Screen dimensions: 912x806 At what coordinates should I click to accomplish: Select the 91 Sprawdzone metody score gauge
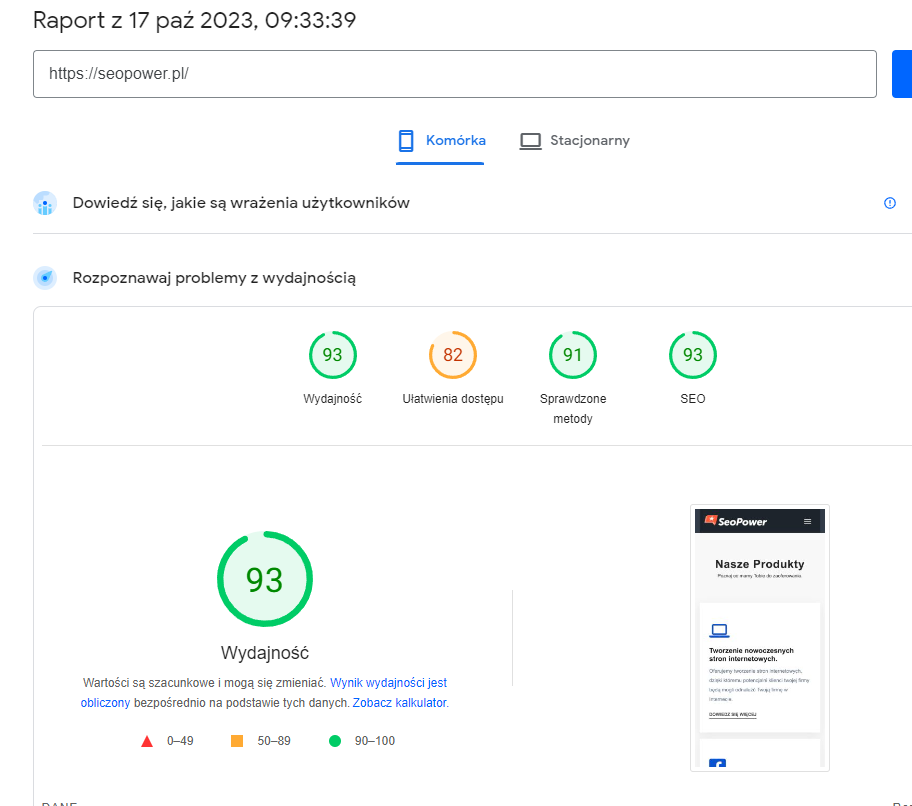click(x=572, y=355)
